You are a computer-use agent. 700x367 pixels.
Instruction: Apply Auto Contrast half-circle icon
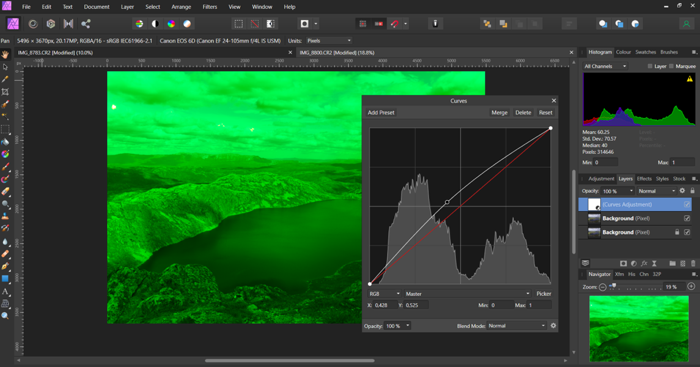click(x=155, y=24)
